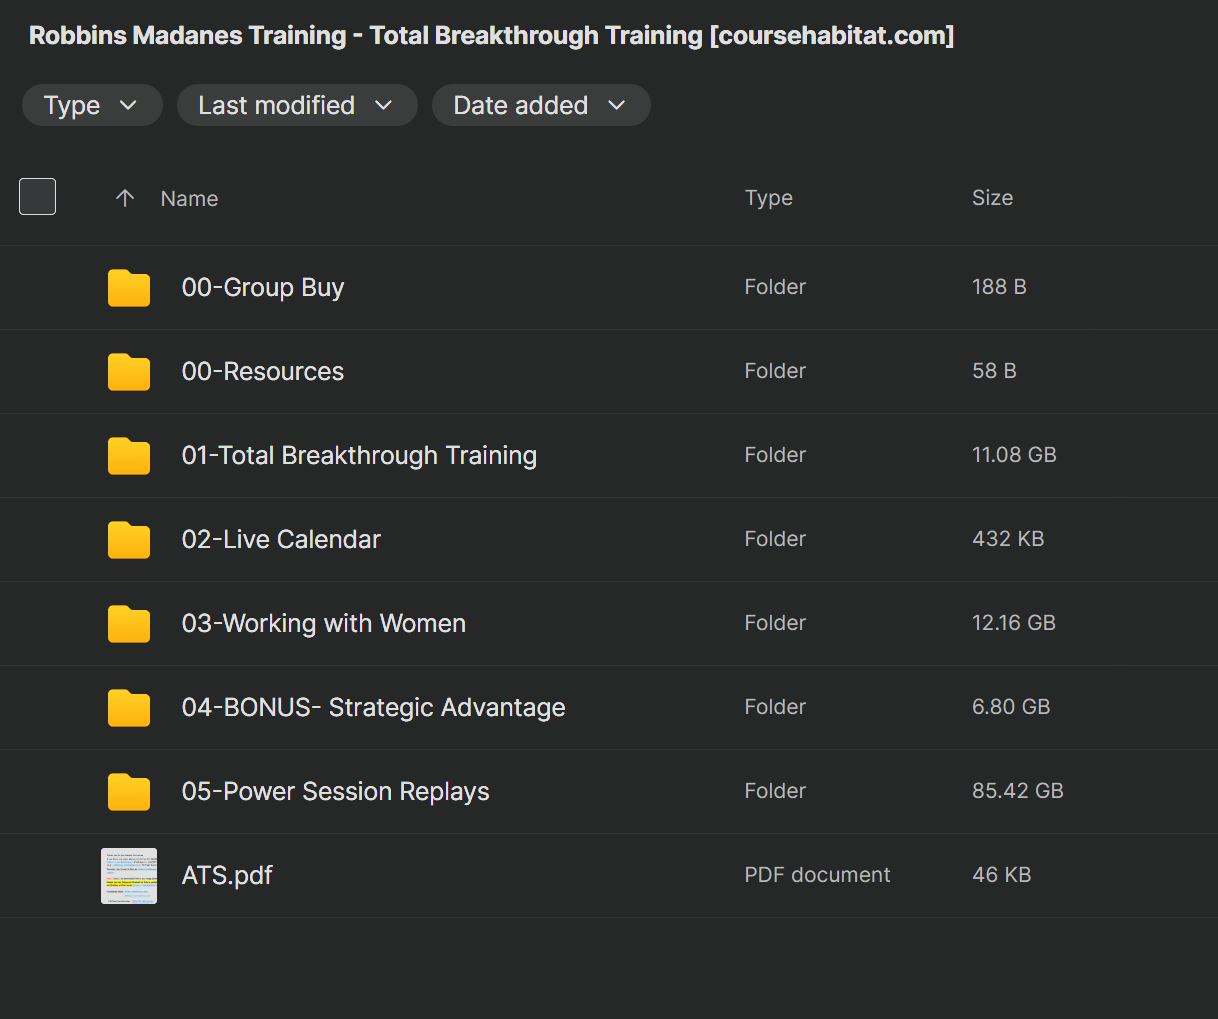Click the 00-Resources folder icon
Viewport: 1218px width, 1019px height.
click(129, 372)
